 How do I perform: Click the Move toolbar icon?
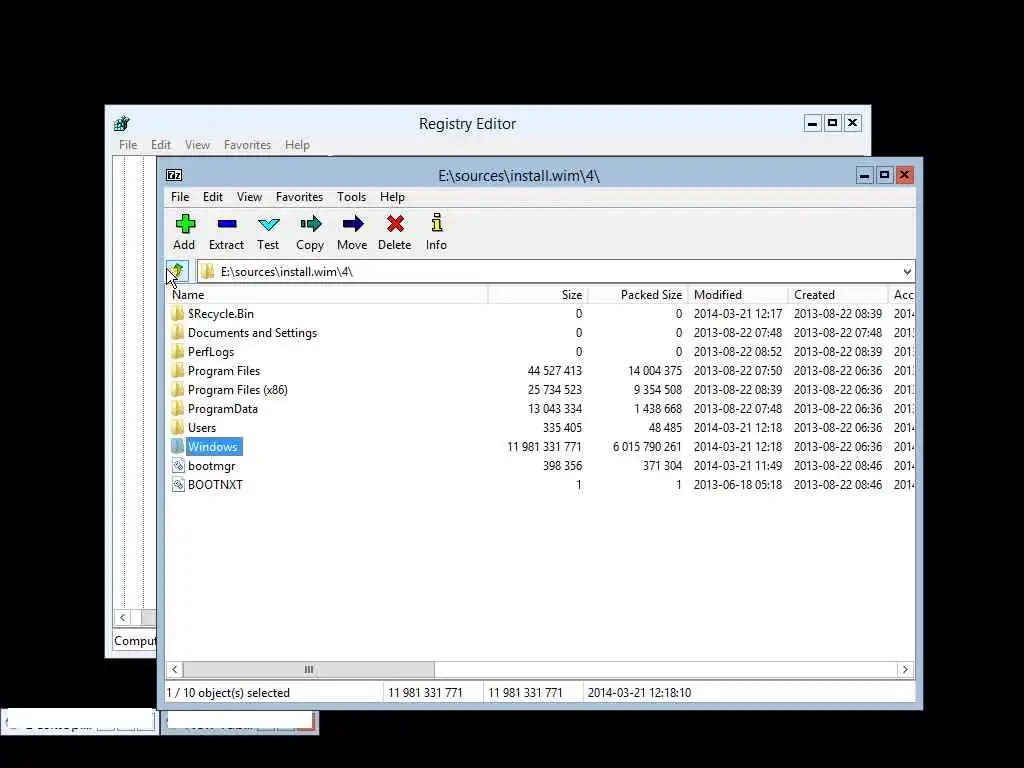[x=353, y=225]
